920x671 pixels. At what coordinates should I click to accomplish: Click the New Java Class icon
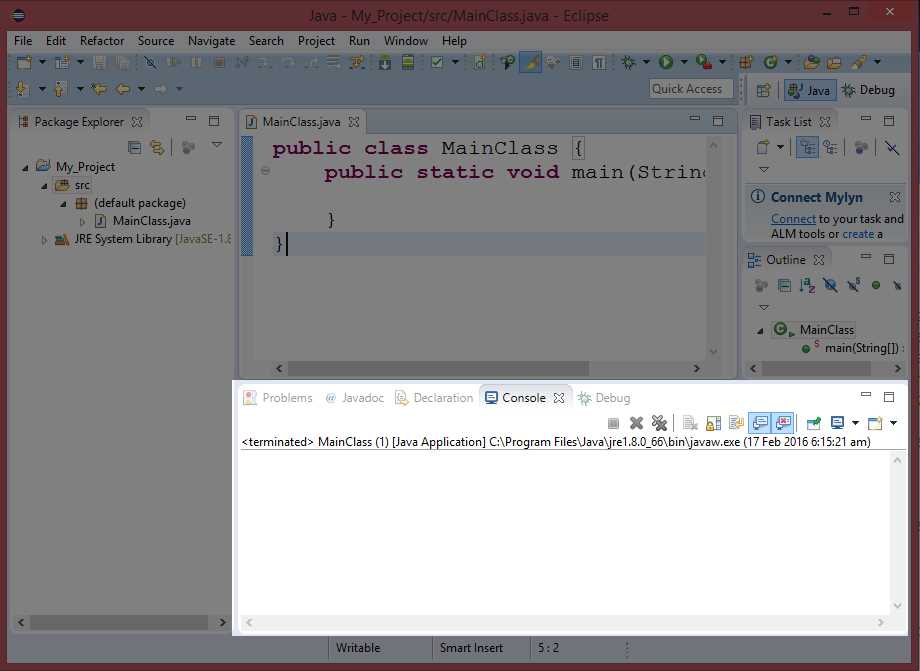coord(770,62)
